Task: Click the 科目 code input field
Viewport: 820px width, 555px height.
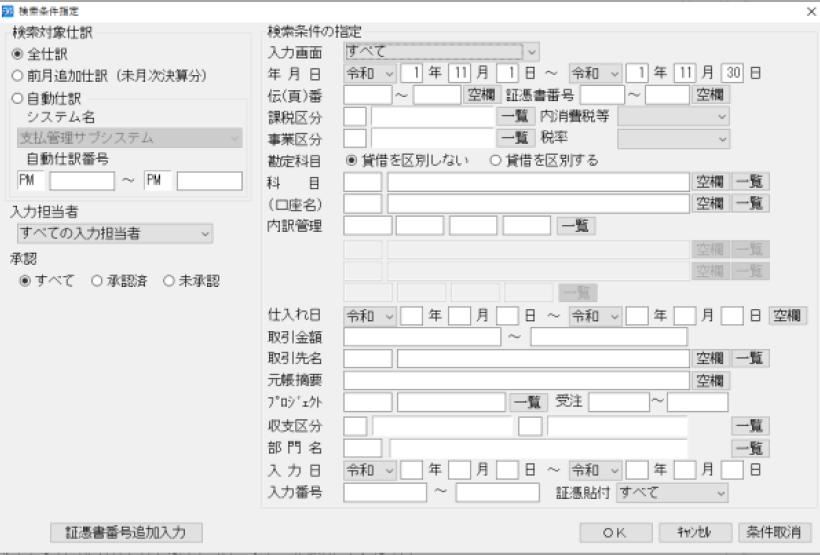Action: pos(363,183)
